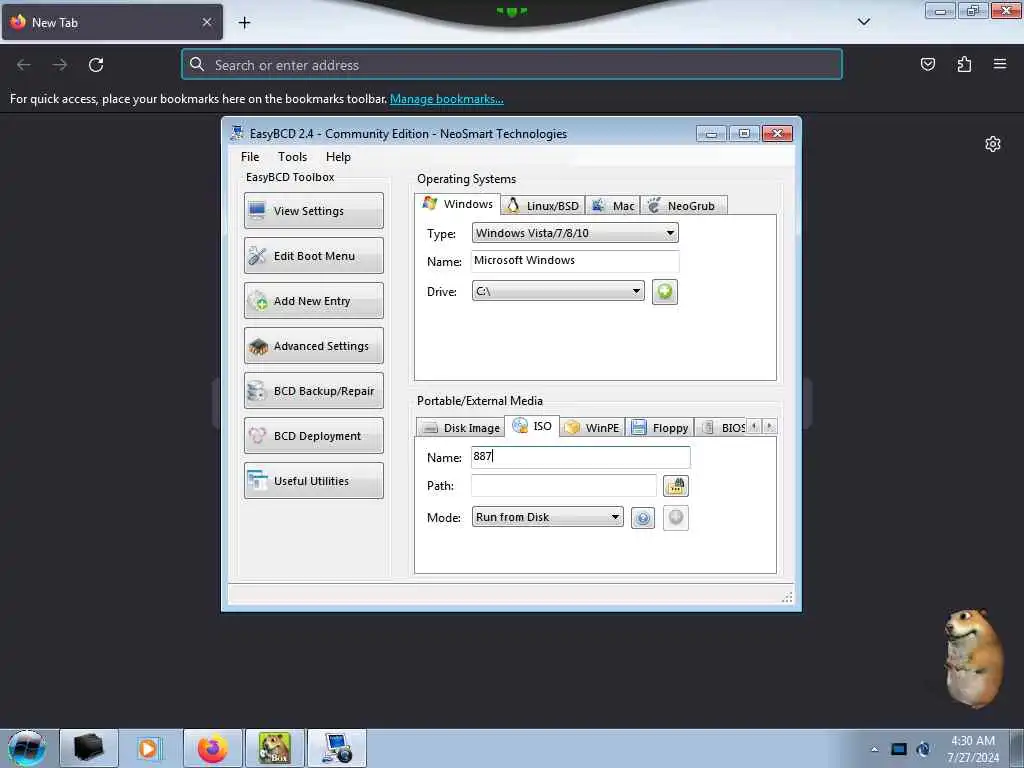
Task: Open BCD Backup/Repair section
Action: coord(313,391)
